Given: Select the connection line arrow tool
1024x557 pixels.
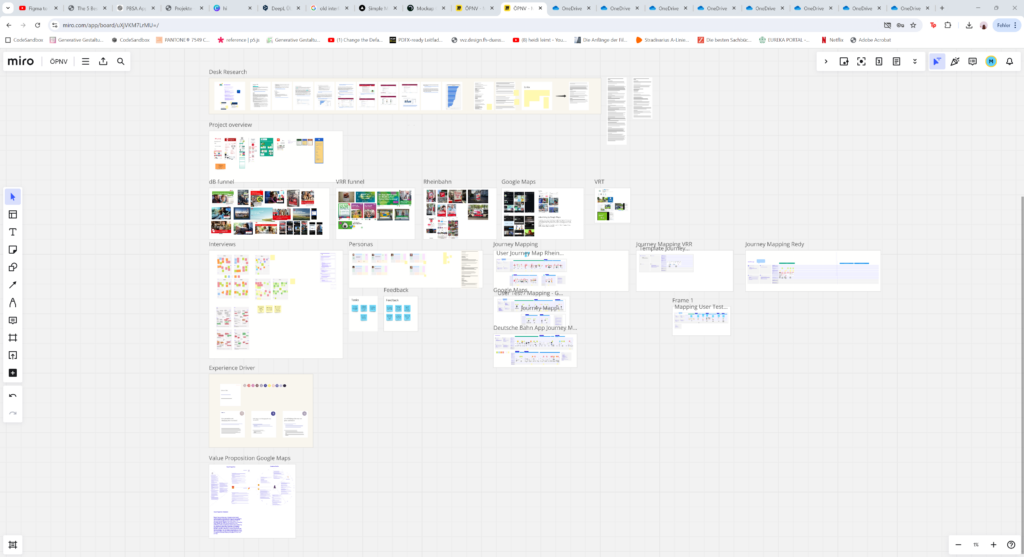Looking at the screenshot, I should click(12, 285).
